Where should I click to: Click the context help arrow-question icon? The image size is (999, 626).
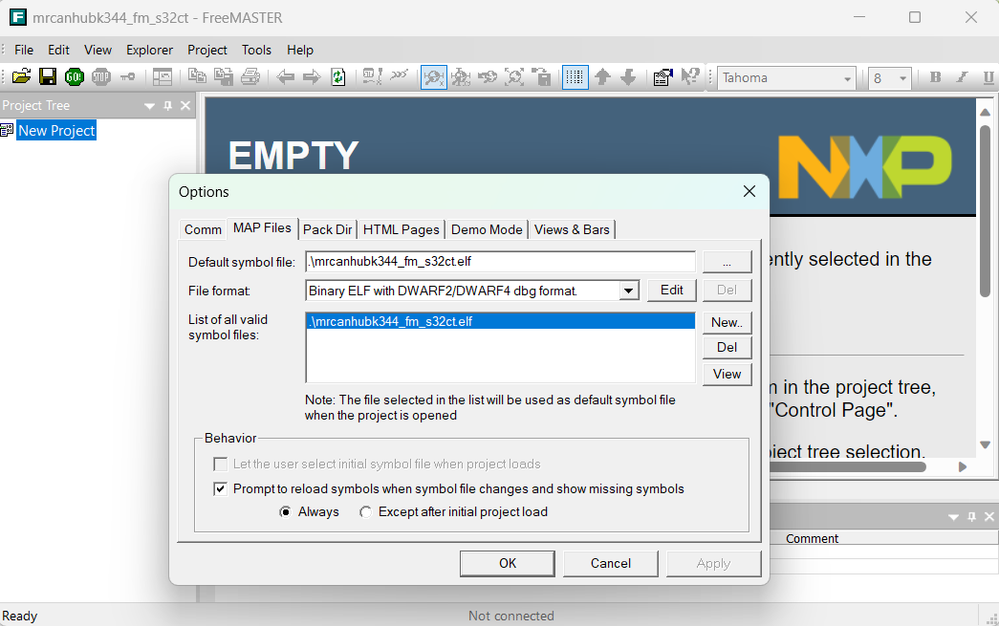[689, 78]
